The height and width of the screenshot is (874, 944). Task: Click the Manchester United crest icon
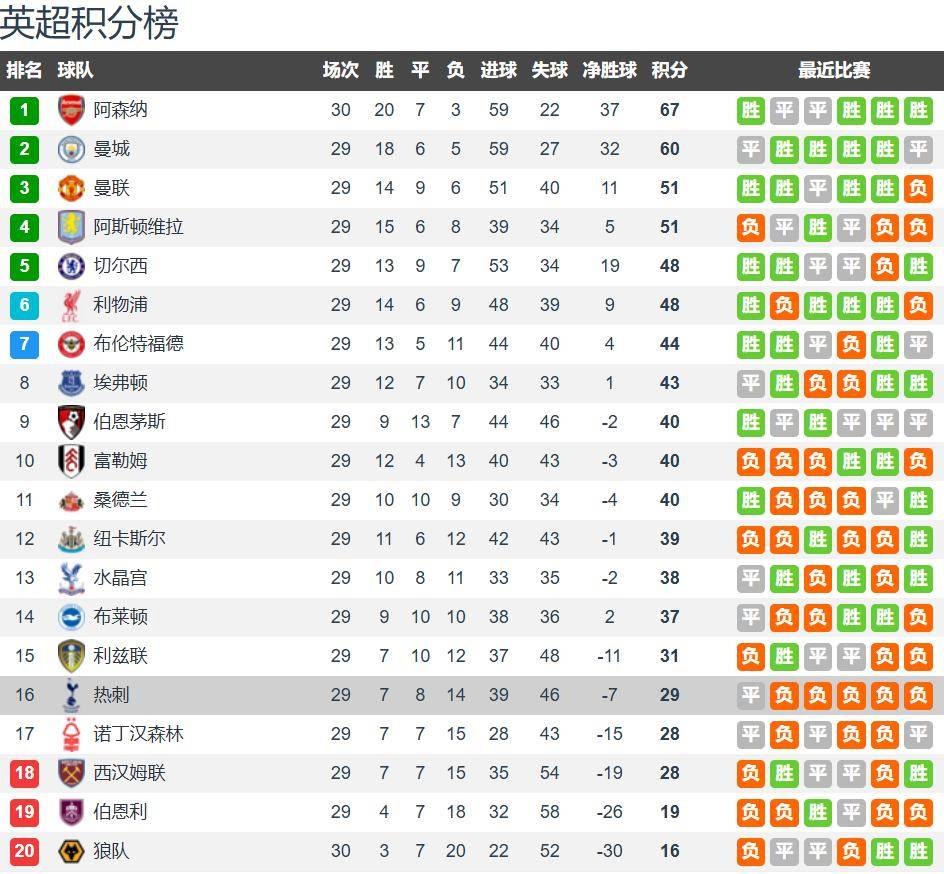tap(72, 188)
